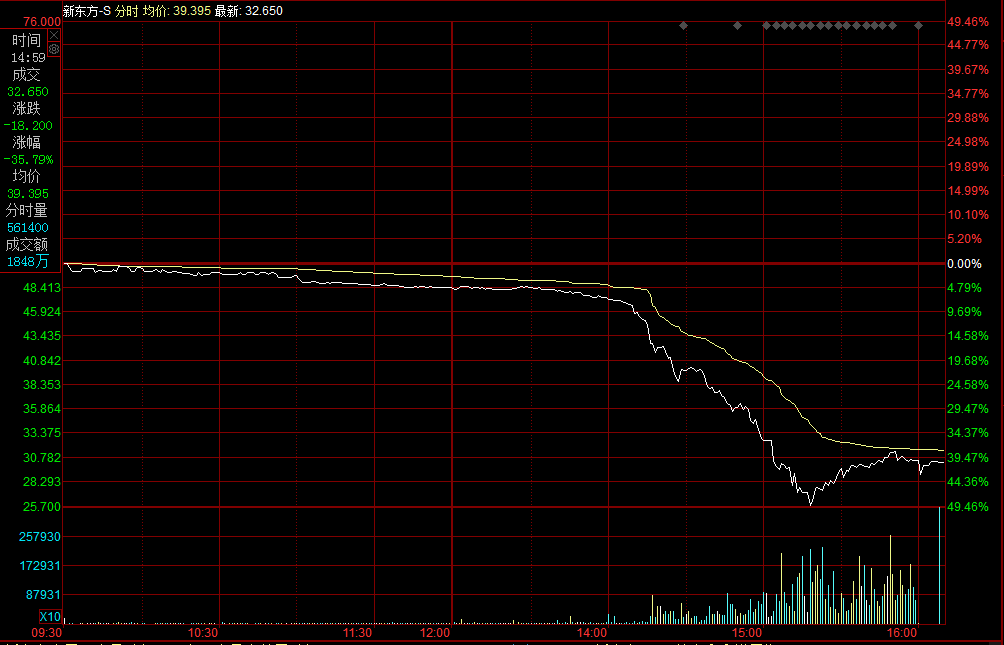Viewport: 1004px width, 645px height.
Task: Click the 76.000 top price label
Action: [42, 21]
